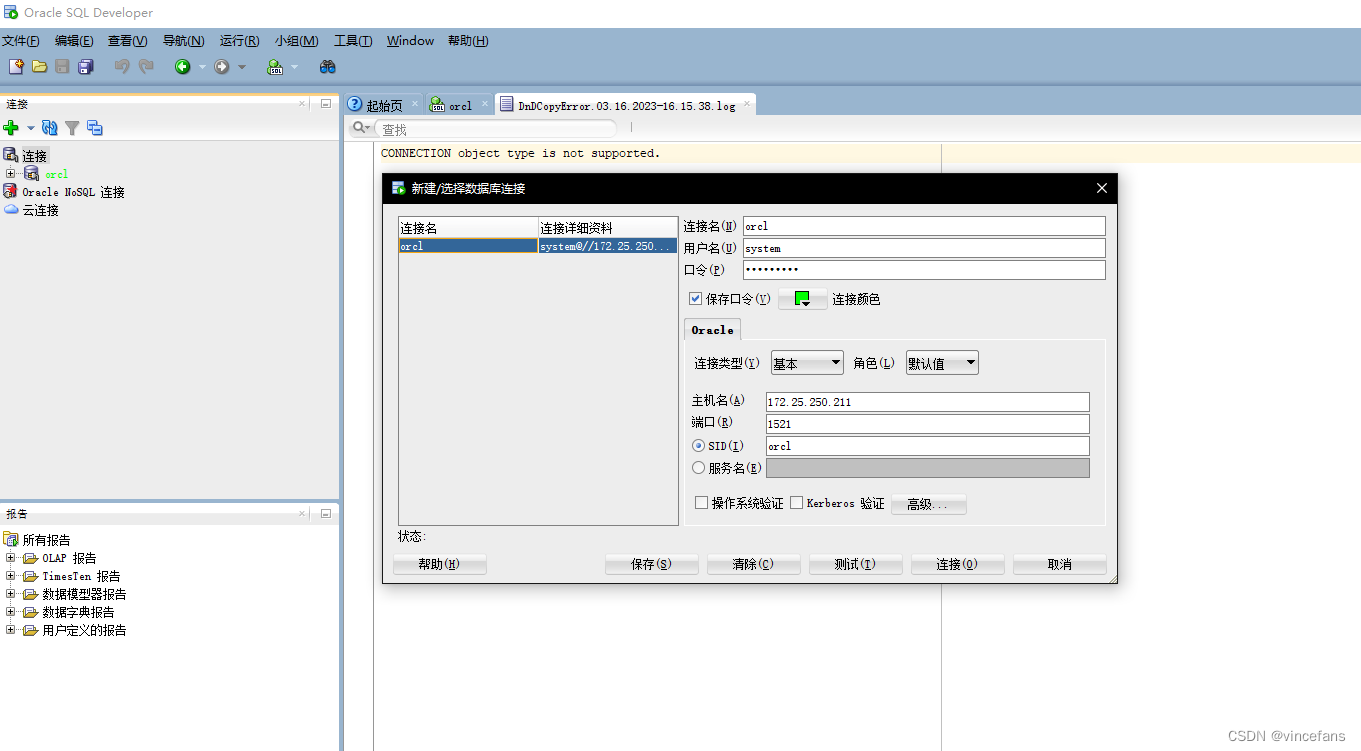Close the 报告 panel with its x
The height and width of the screenshot is (751, 1361).
point(302,513)
